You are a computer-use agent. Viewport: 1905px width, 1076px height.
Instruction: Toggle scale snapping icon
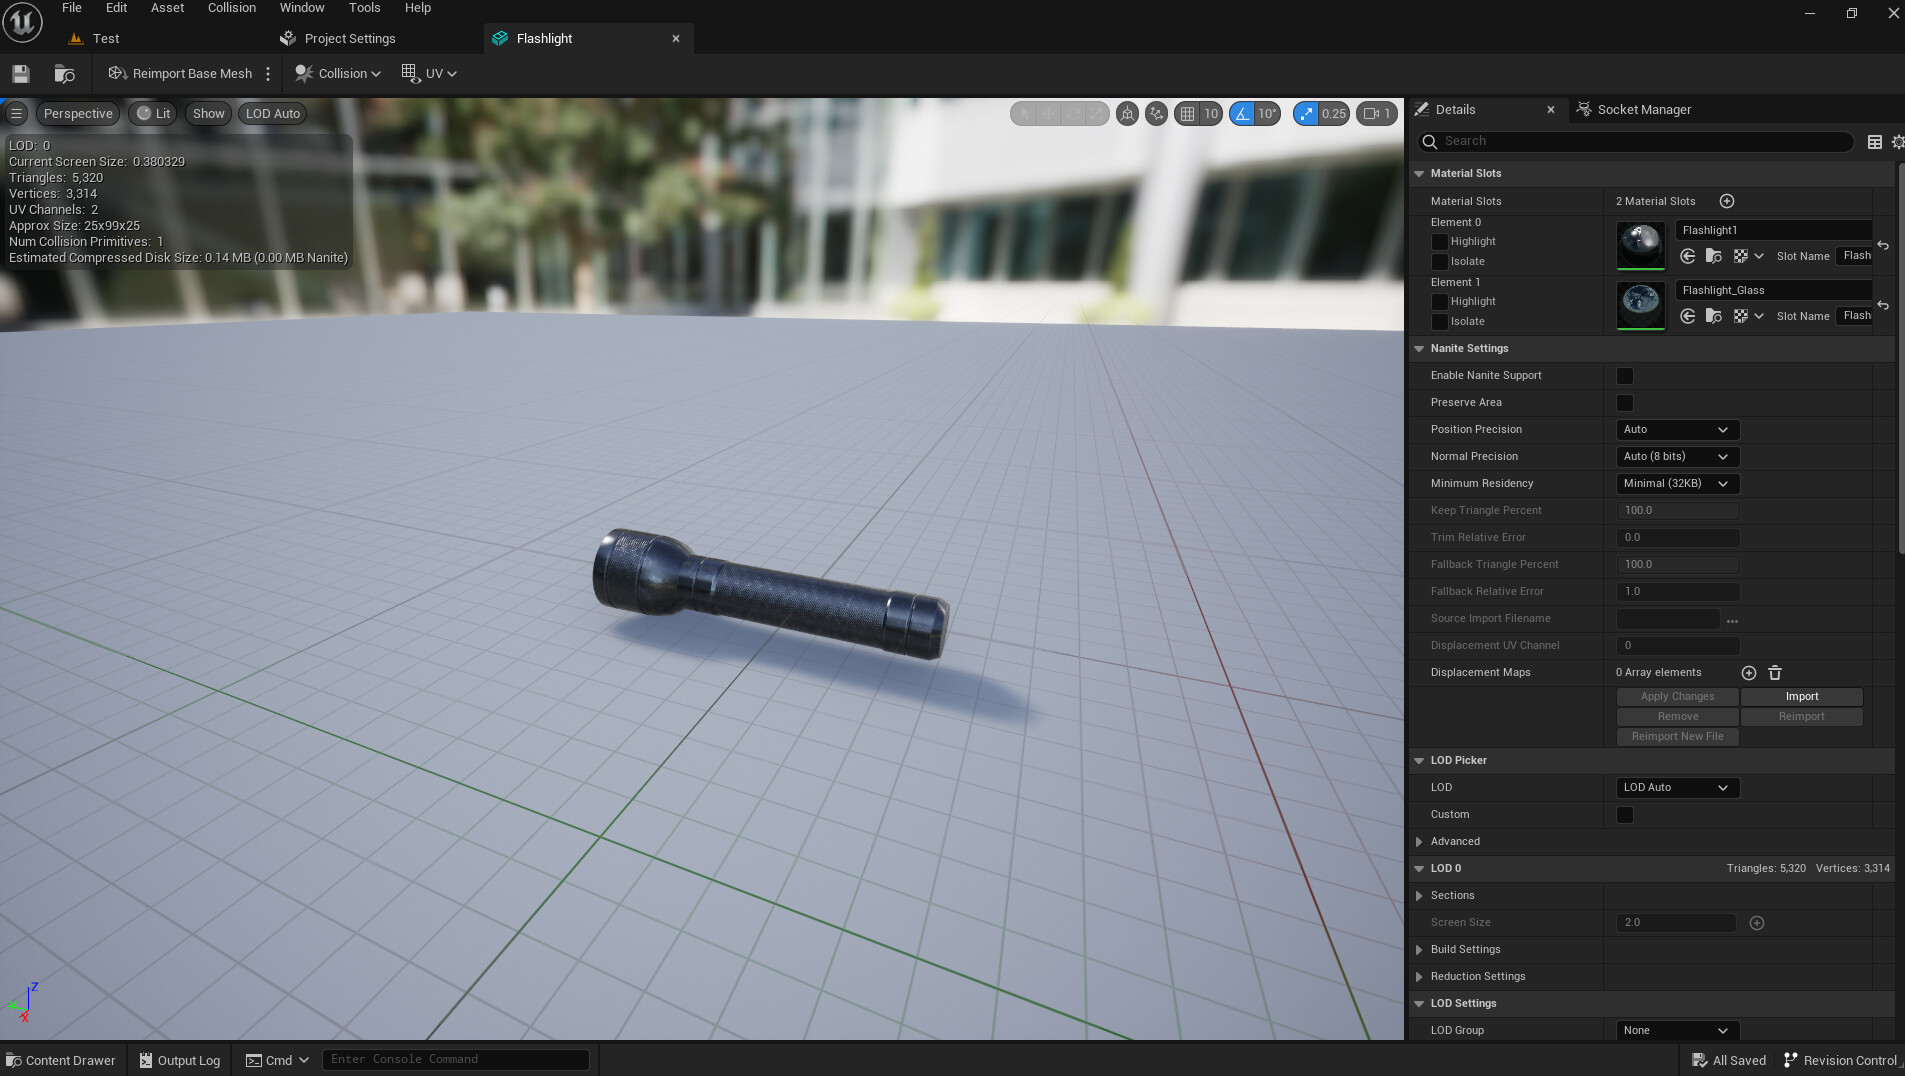1306,114
